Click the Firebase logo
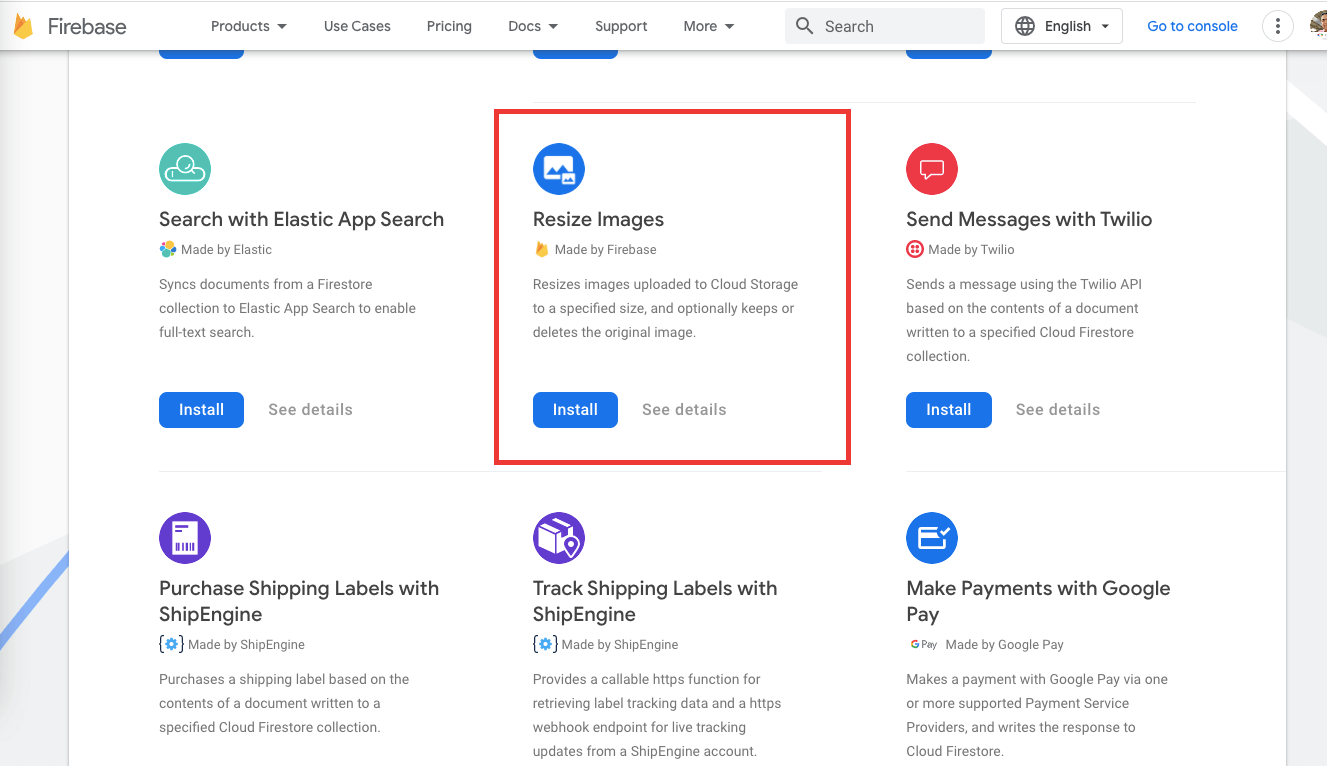Viewport: 1327px width, 766px height. tap(70, 26)
